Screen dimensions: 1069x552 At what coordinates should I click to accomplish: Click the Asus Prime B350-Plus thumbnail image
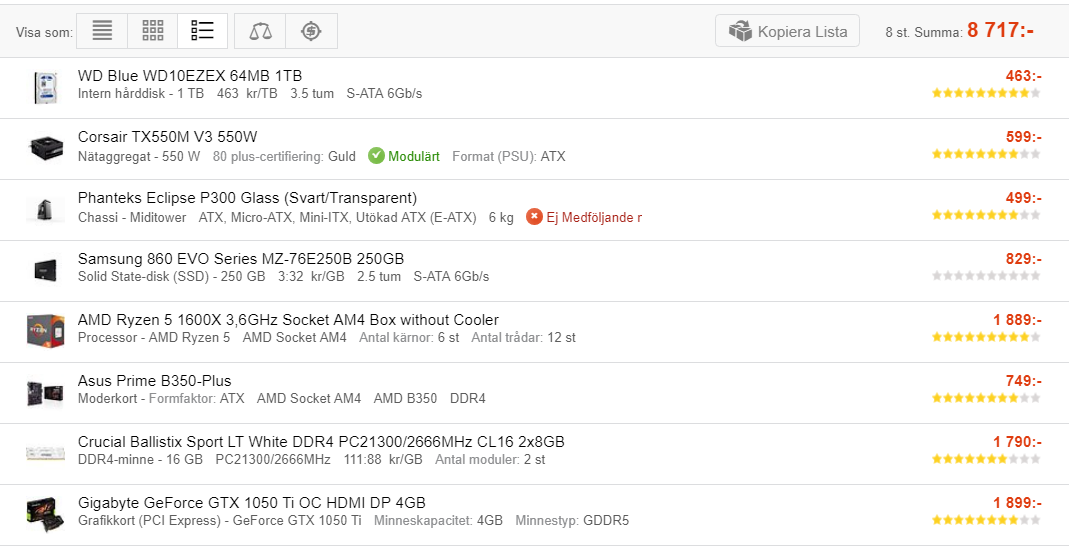pos(46,393)
